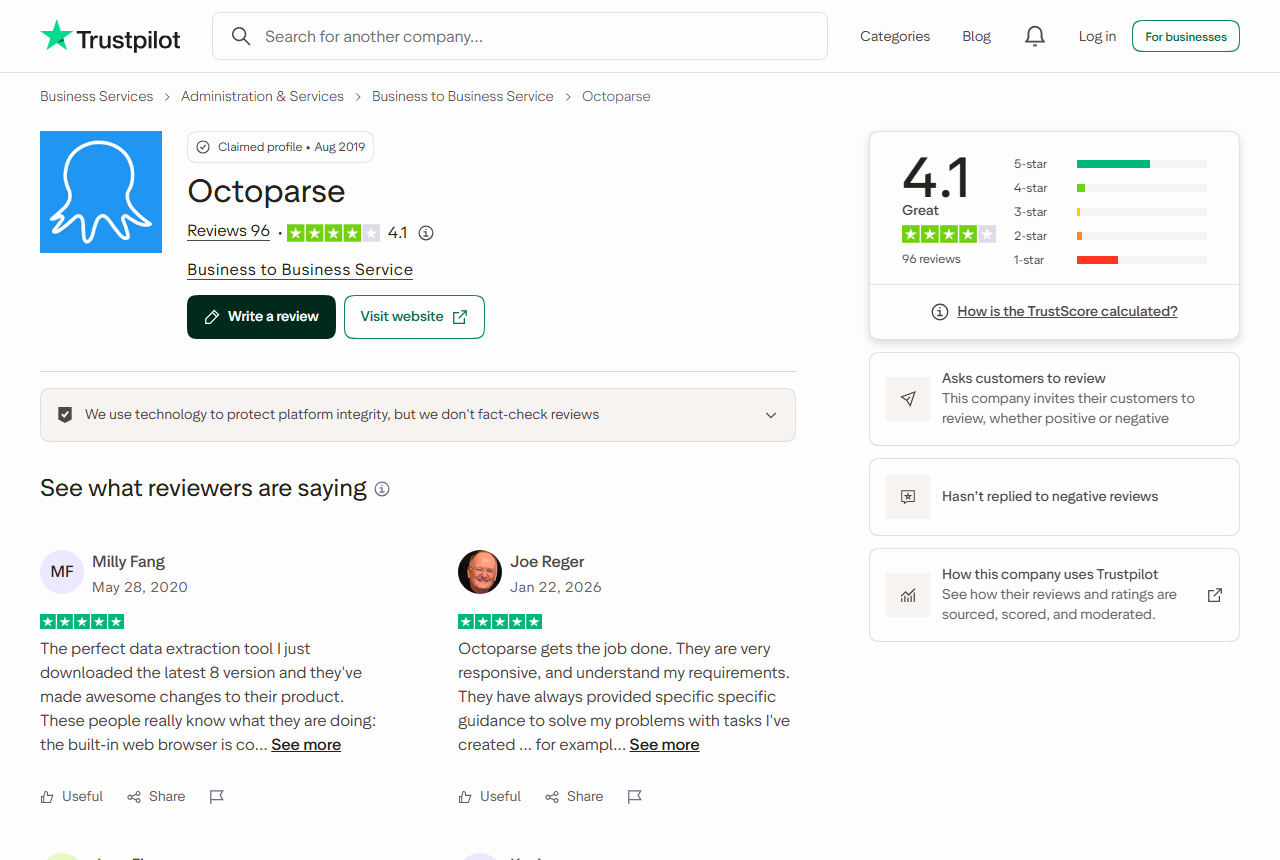
Task: Click the Jan 22, 2026 review date
Action: 556,587
